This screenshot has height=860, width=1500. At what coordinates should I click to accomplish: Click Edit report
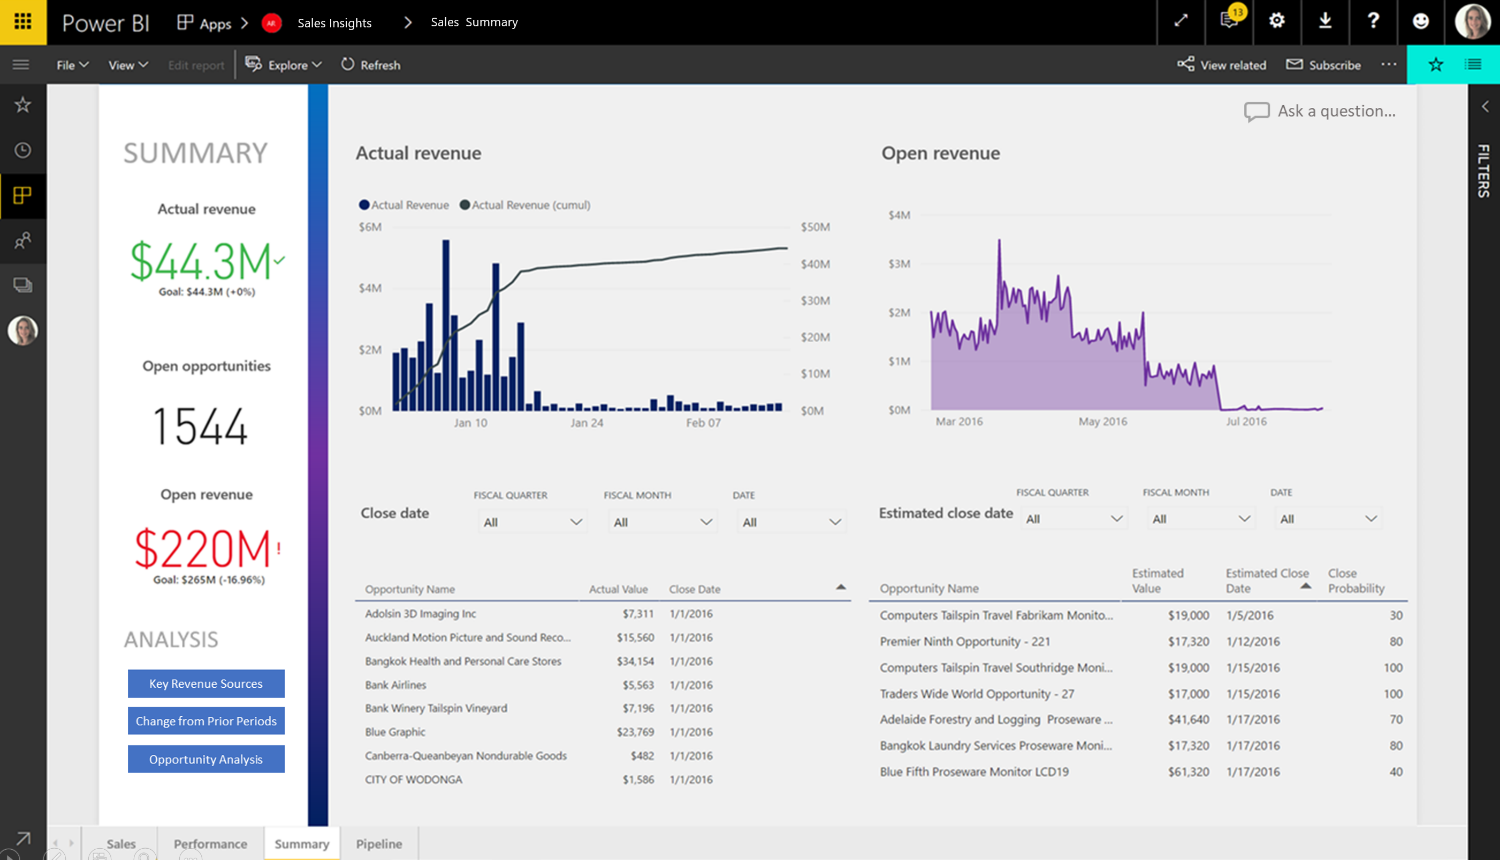[196, 65]
